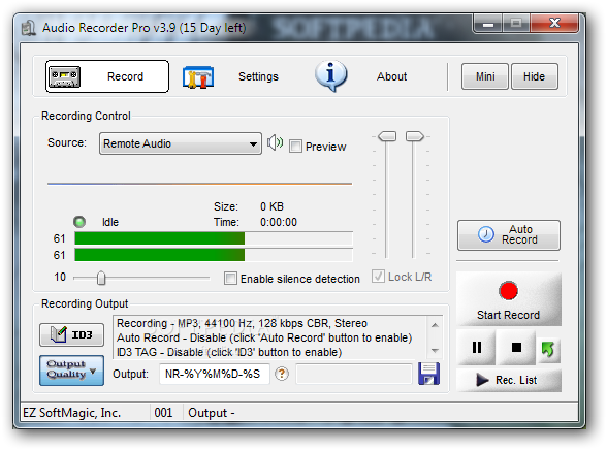Click the Settings tools icon

tap(198, 77)
